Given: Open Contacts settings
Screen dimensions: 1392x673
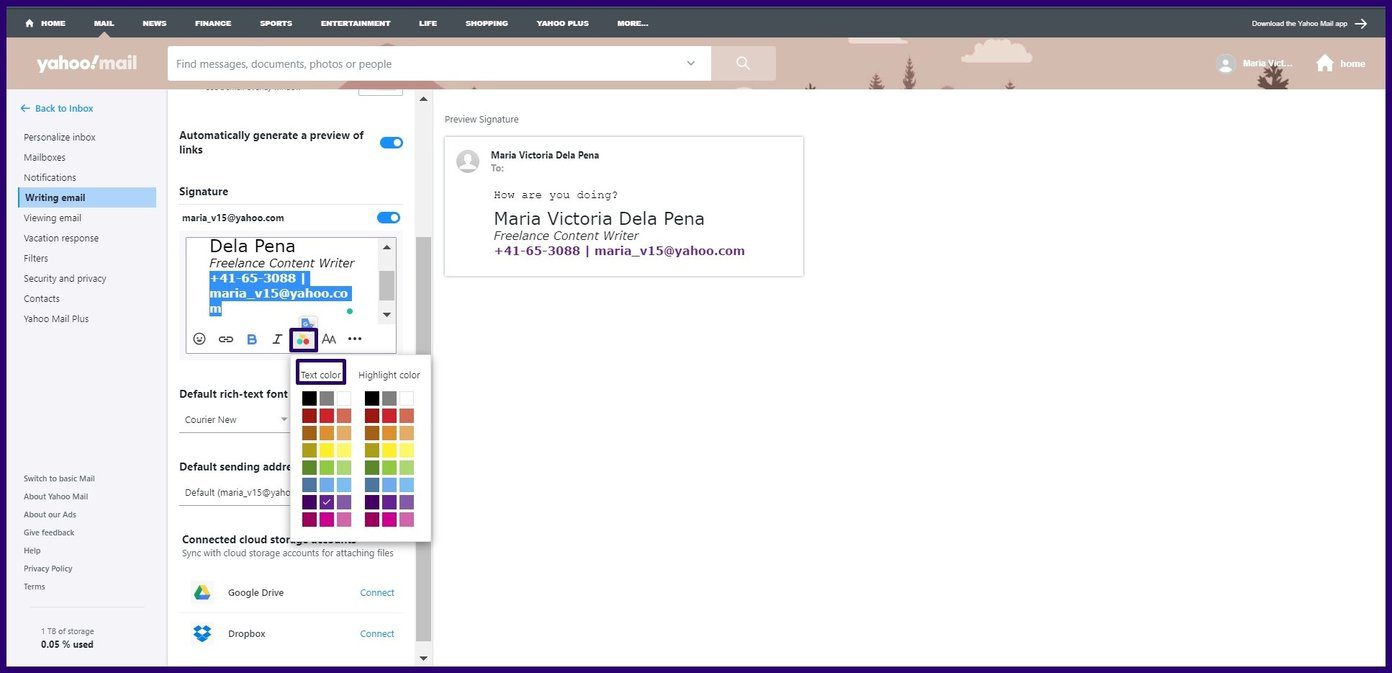Looking at the screenshot, I should tap(42, 298).
